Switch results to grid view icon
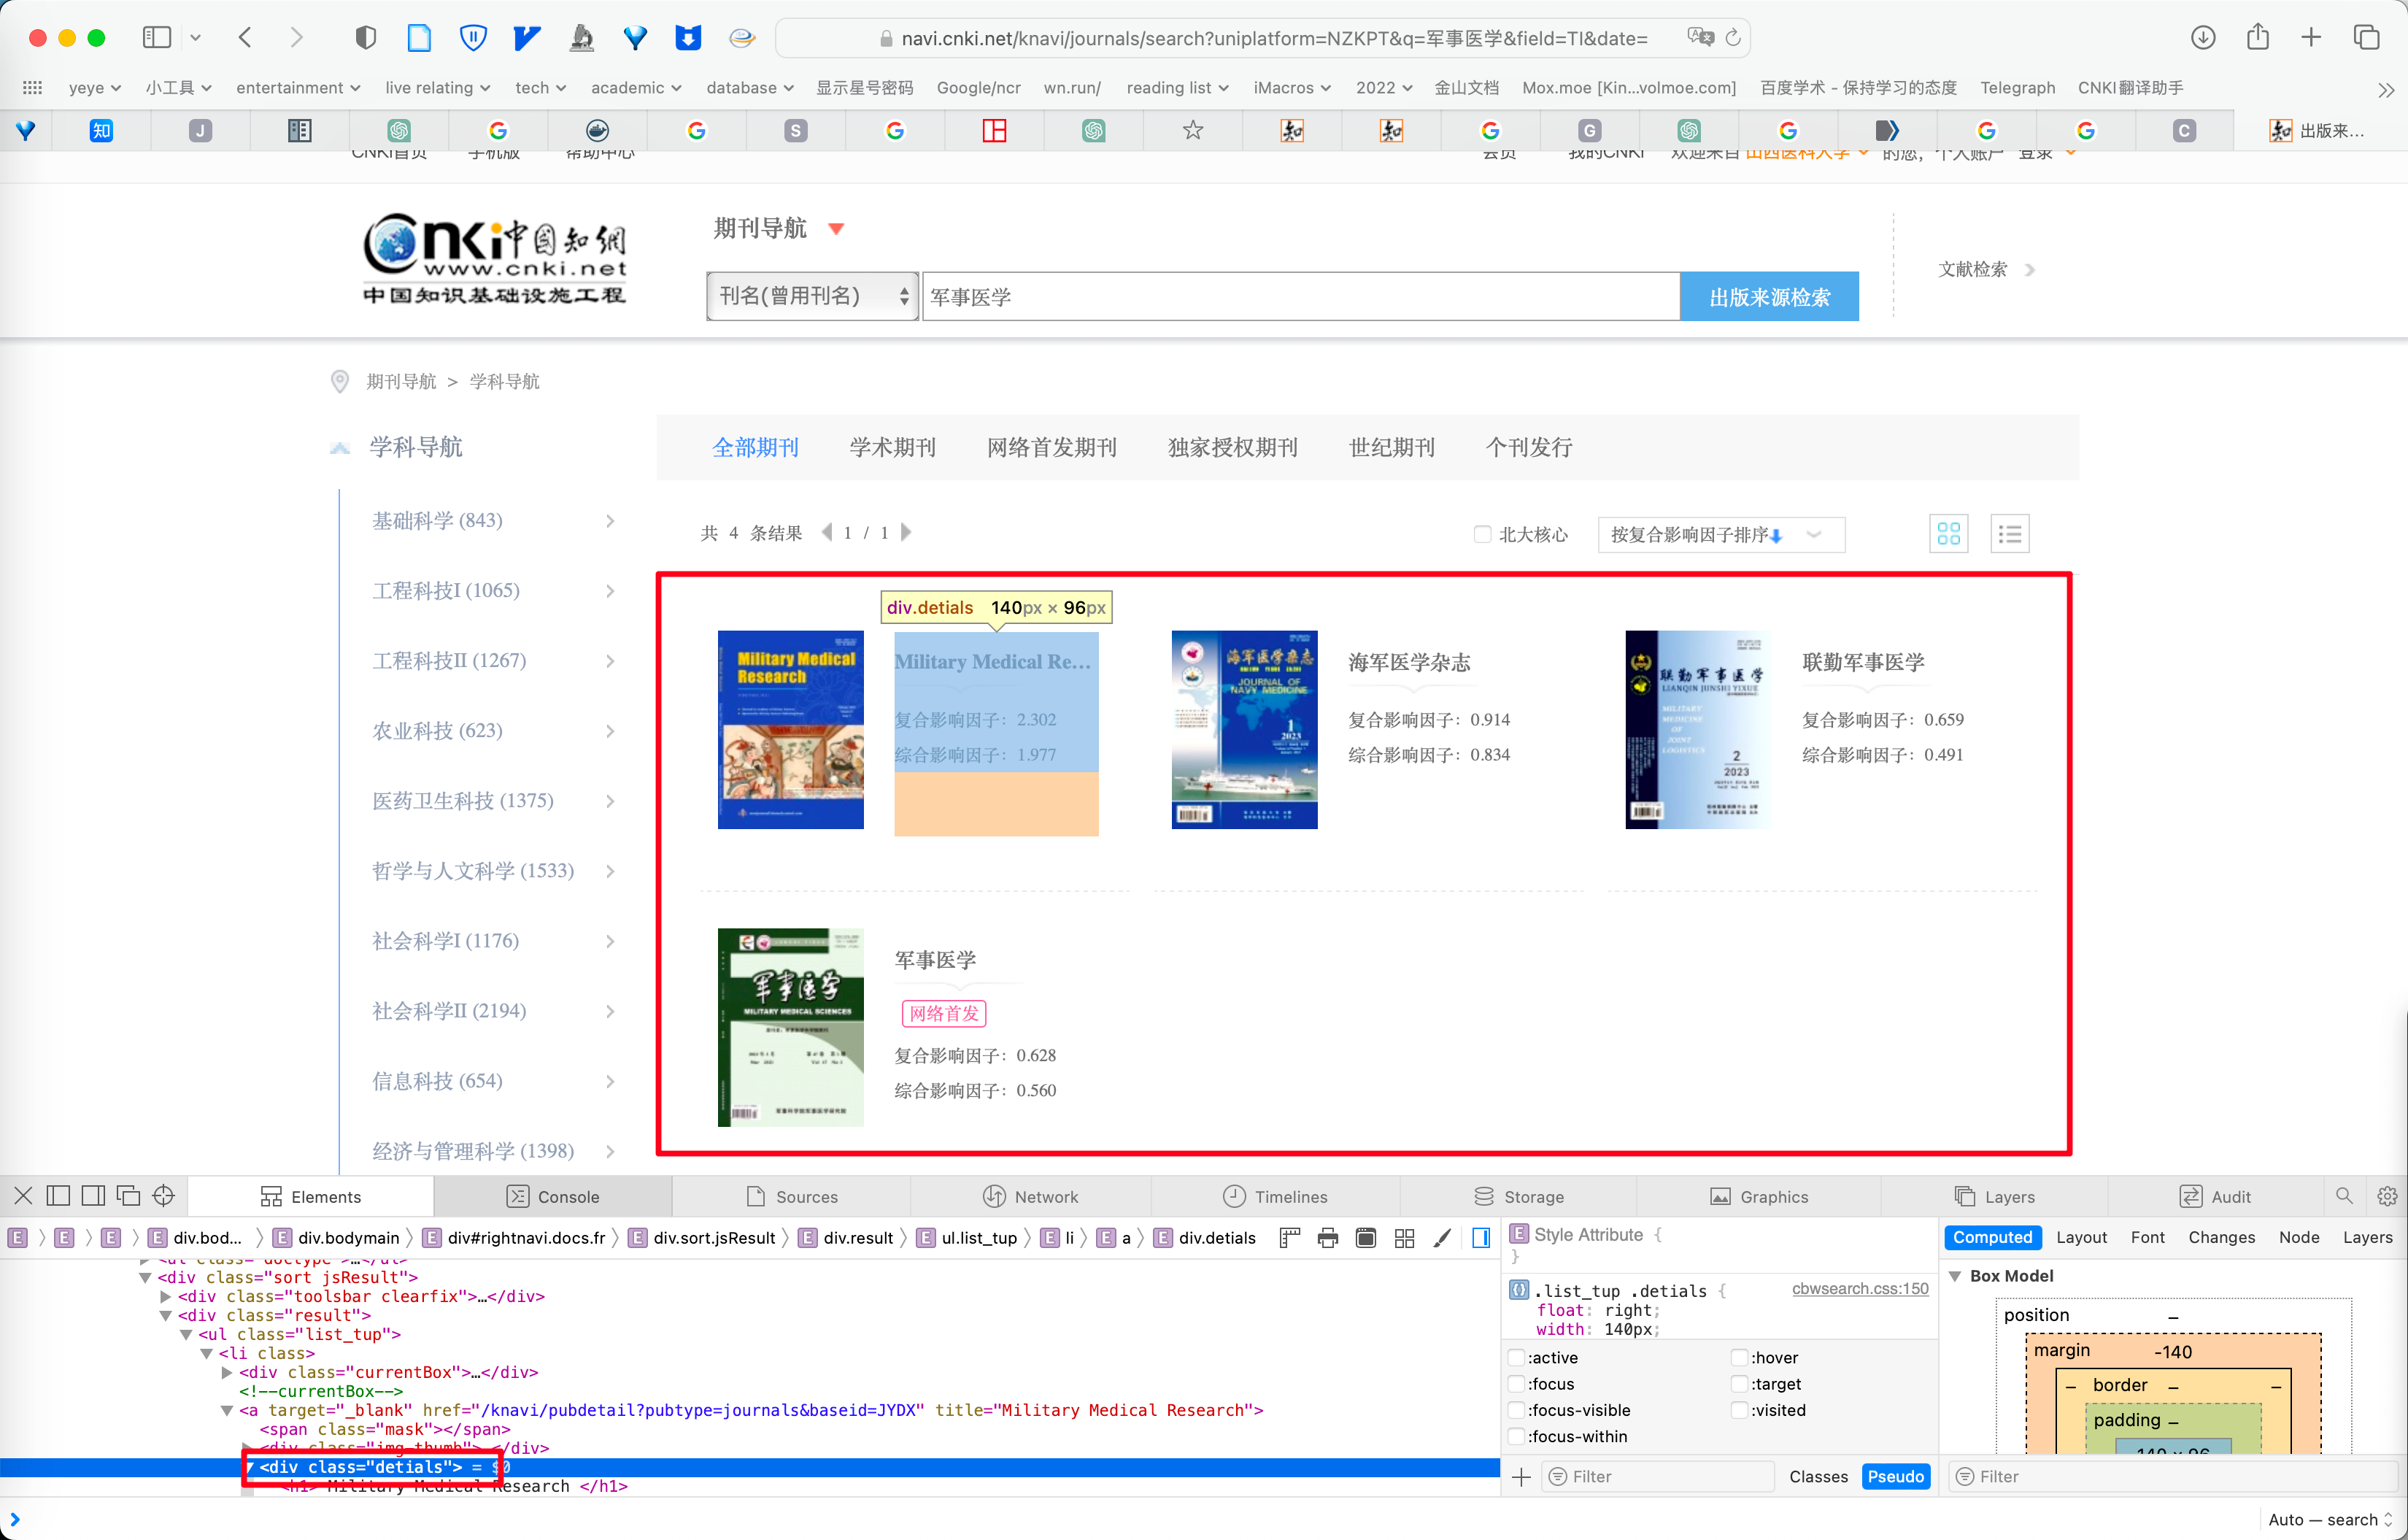The height and width of the screenshot is (1540, 2408). click(1948, 534)
